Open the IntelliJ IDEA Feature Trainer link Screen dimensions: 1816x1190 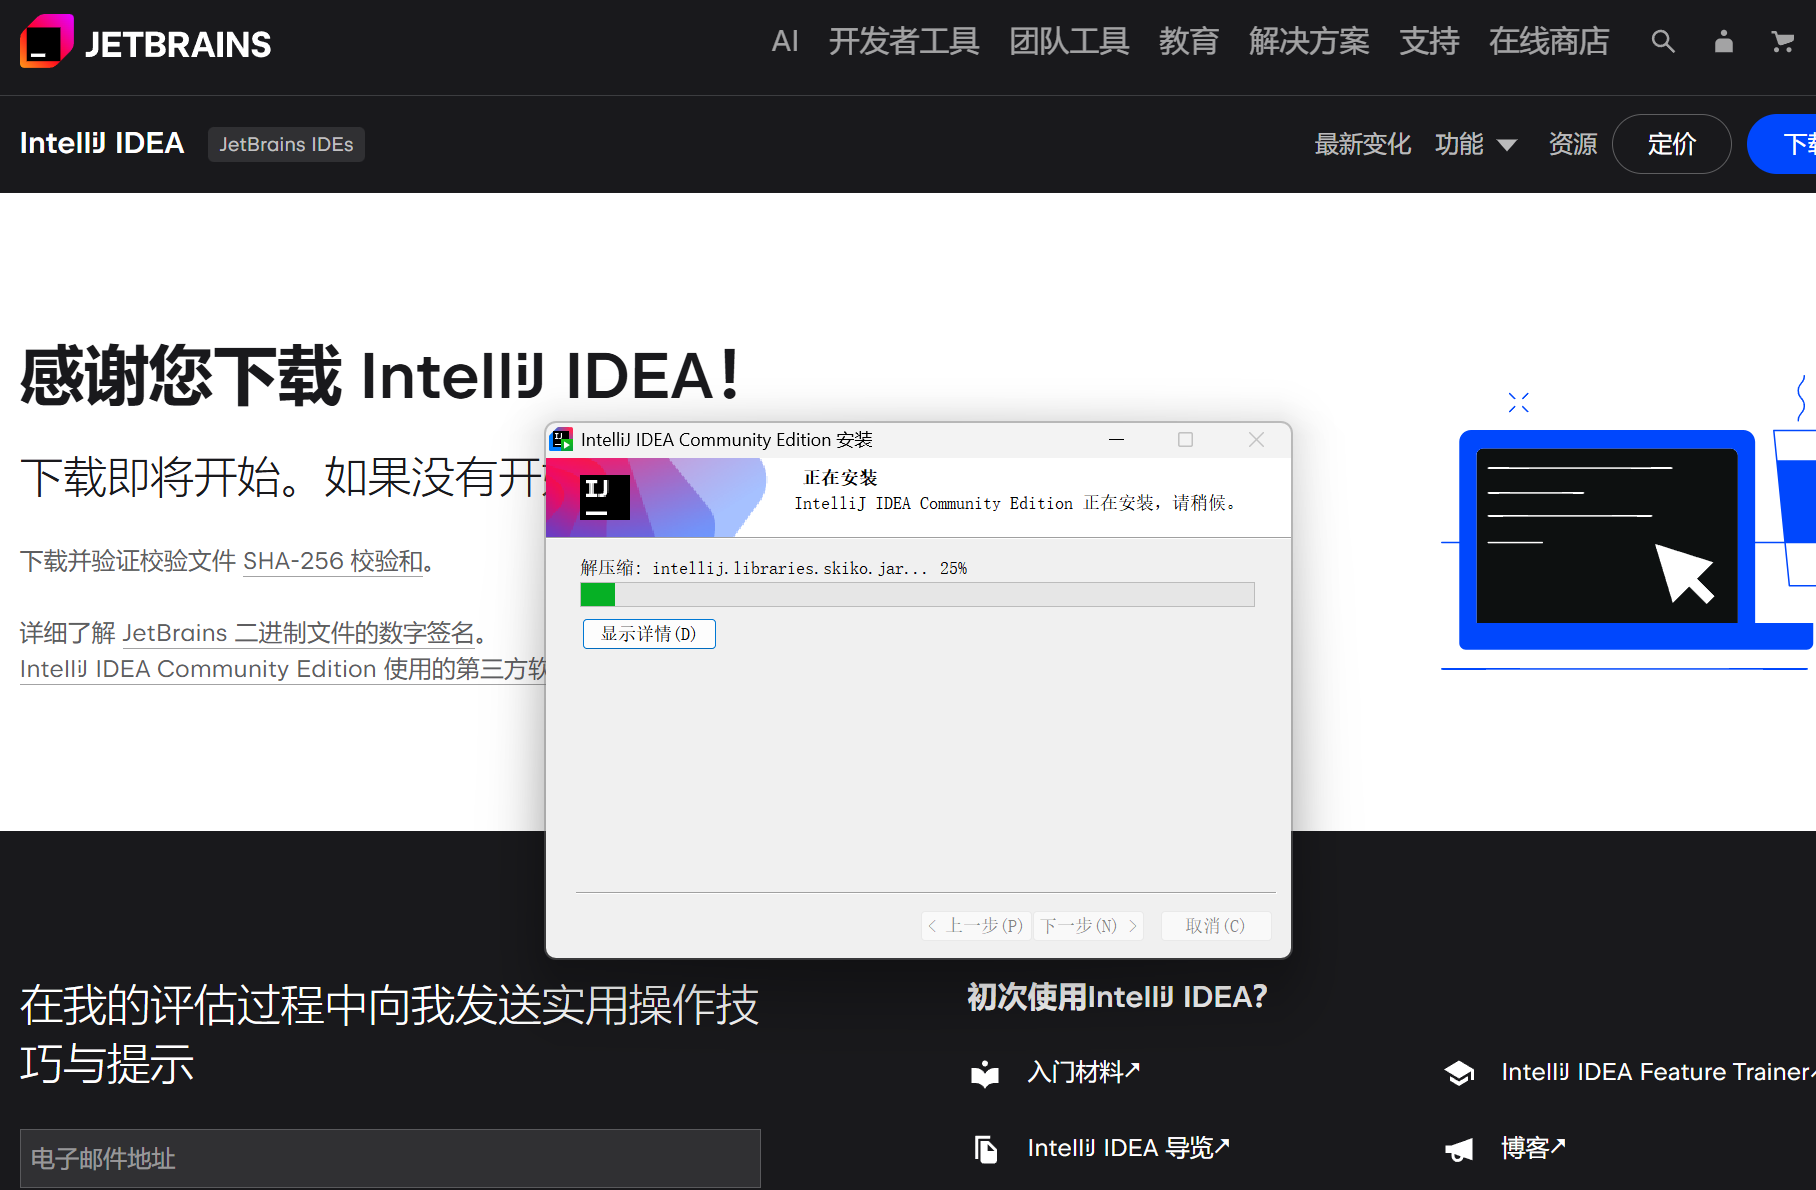pyautogui.click(x=1658, y=1072)
